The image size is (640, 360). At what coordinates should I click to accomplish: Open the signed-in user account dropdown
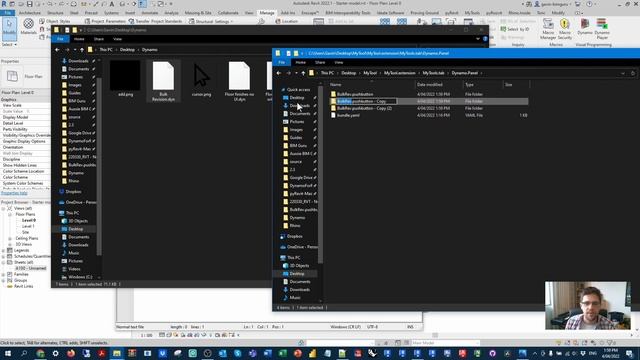tap(552, 4)
